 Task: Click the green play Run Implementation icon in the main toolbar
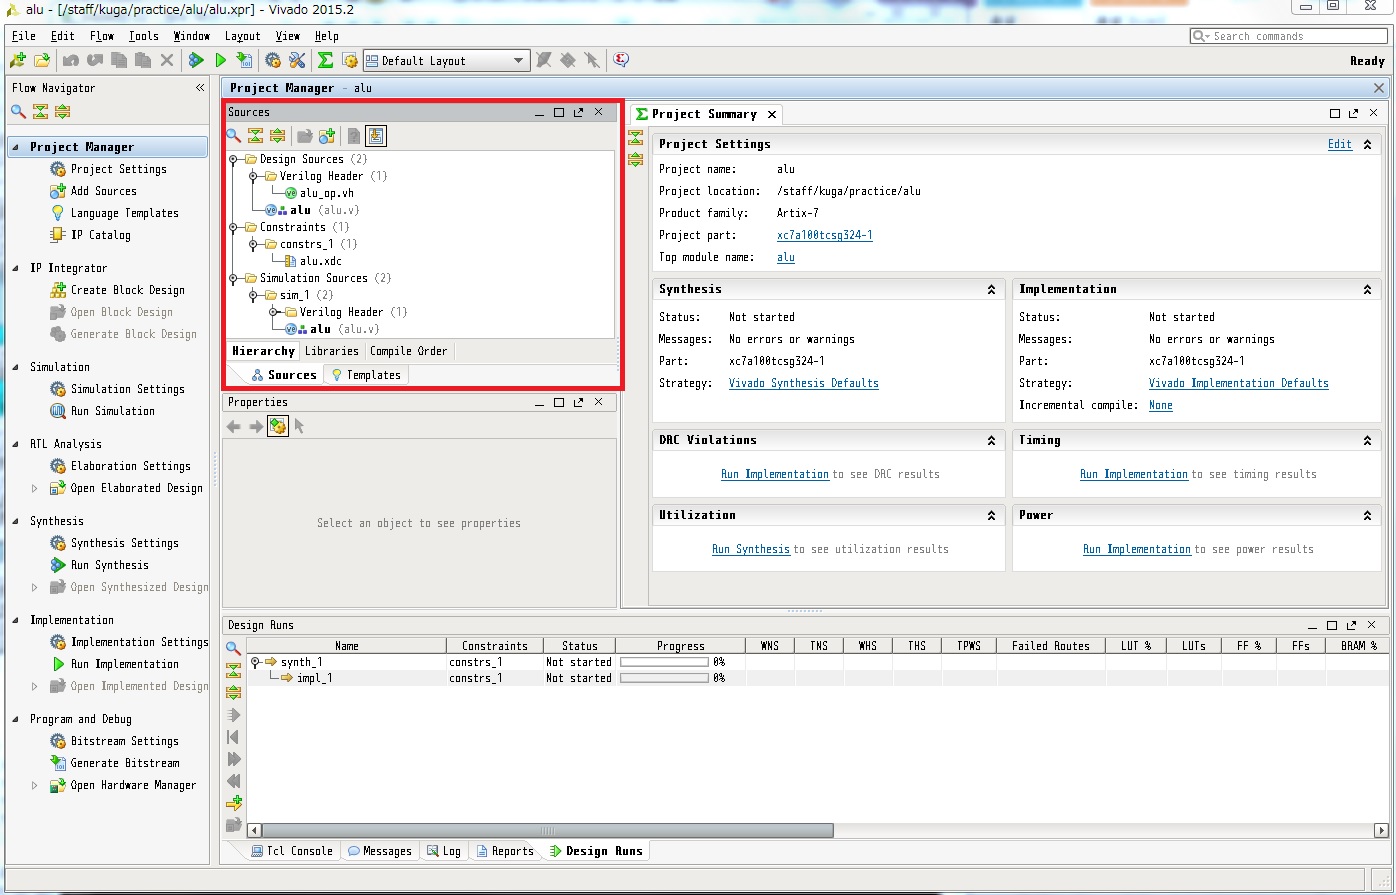click(x=221, y=61)
